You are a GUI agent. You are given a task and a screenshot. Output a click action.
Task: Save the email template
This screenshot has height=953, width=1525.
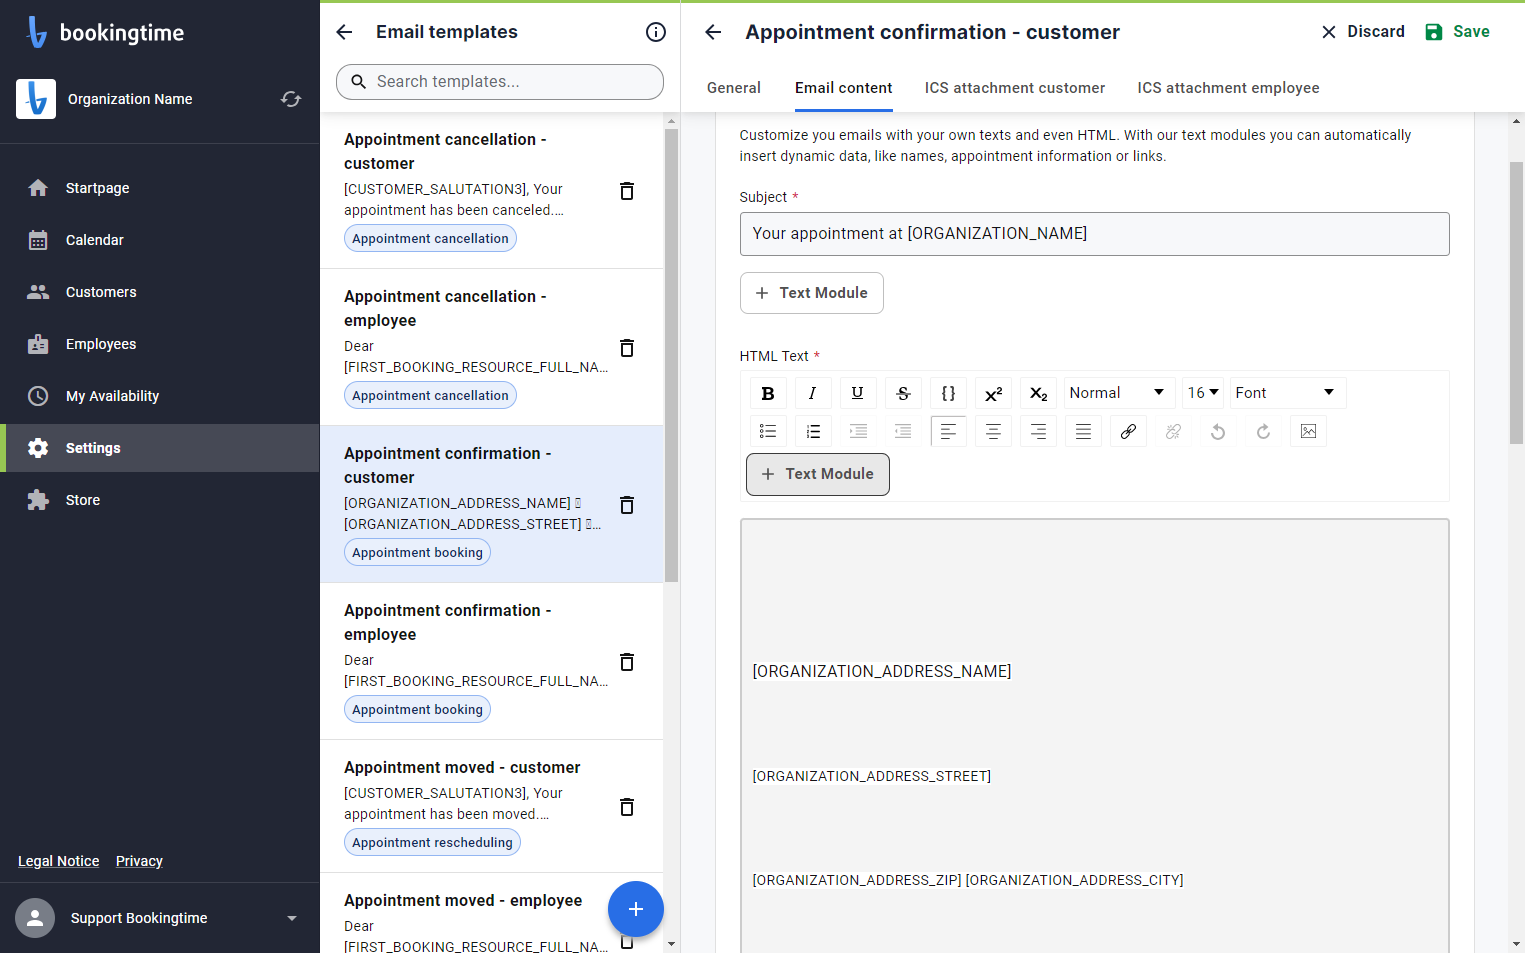click(1457, 32)
